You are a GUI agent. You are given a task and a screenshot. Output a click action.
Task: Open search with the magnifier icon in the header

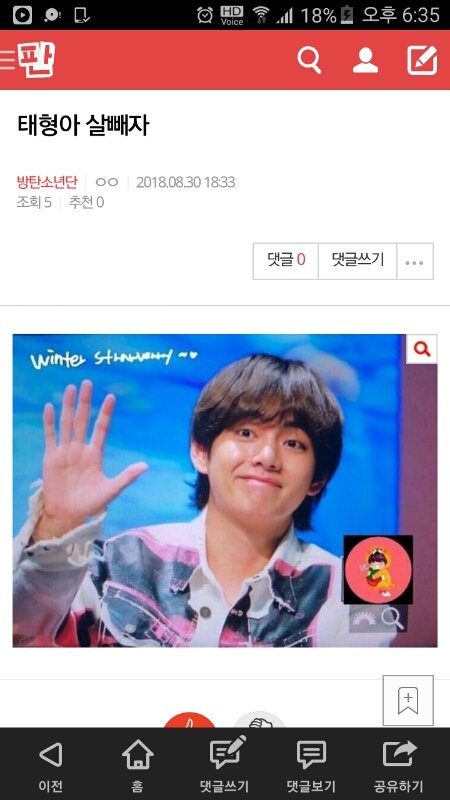309,60
